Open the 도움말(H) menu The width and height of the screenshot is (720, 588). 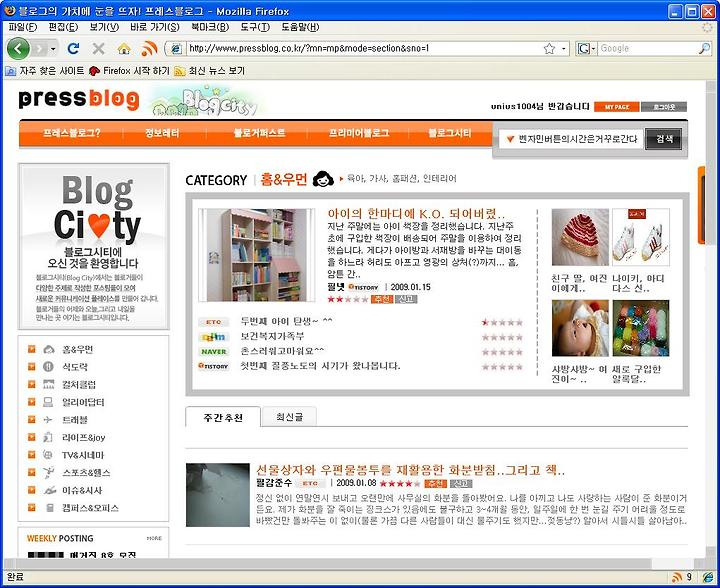point(300,27)
